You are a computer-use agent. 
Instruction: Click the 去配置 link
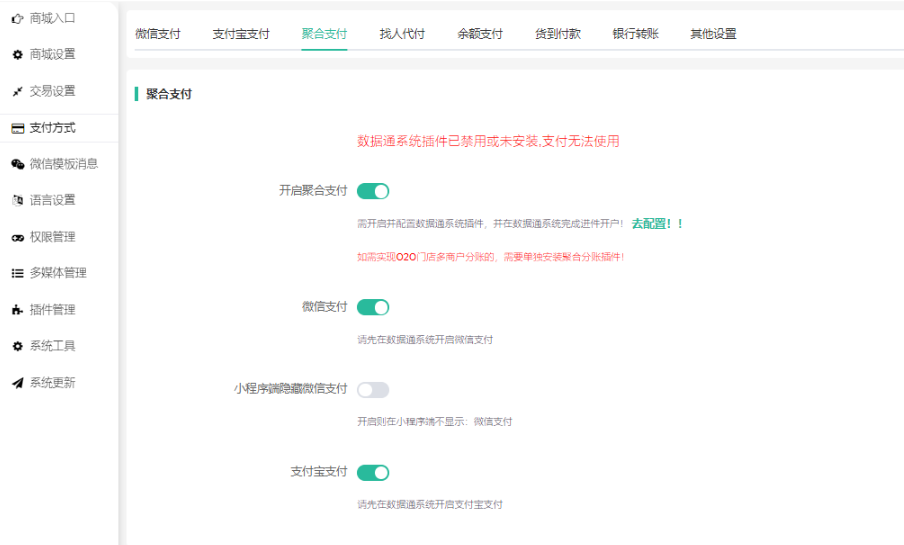coord(656,224)
